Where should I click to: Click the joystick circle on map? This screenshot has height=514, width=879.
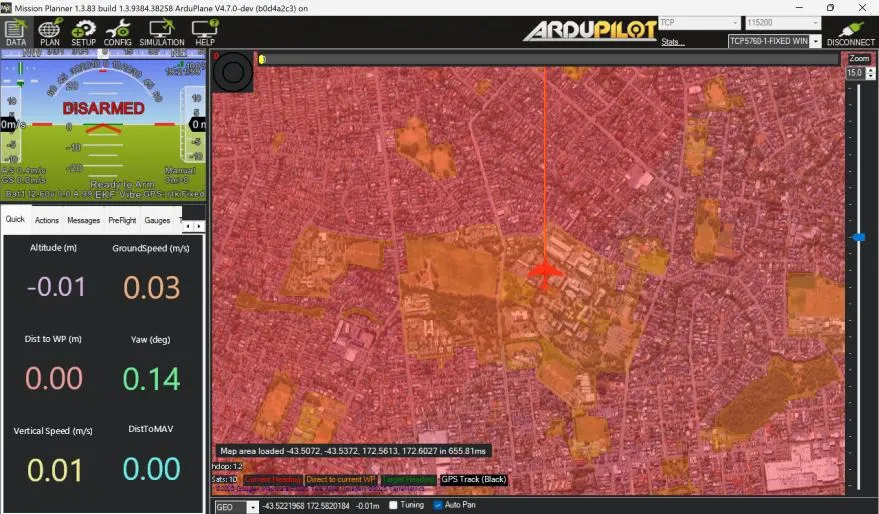click(x=233, y=72)
